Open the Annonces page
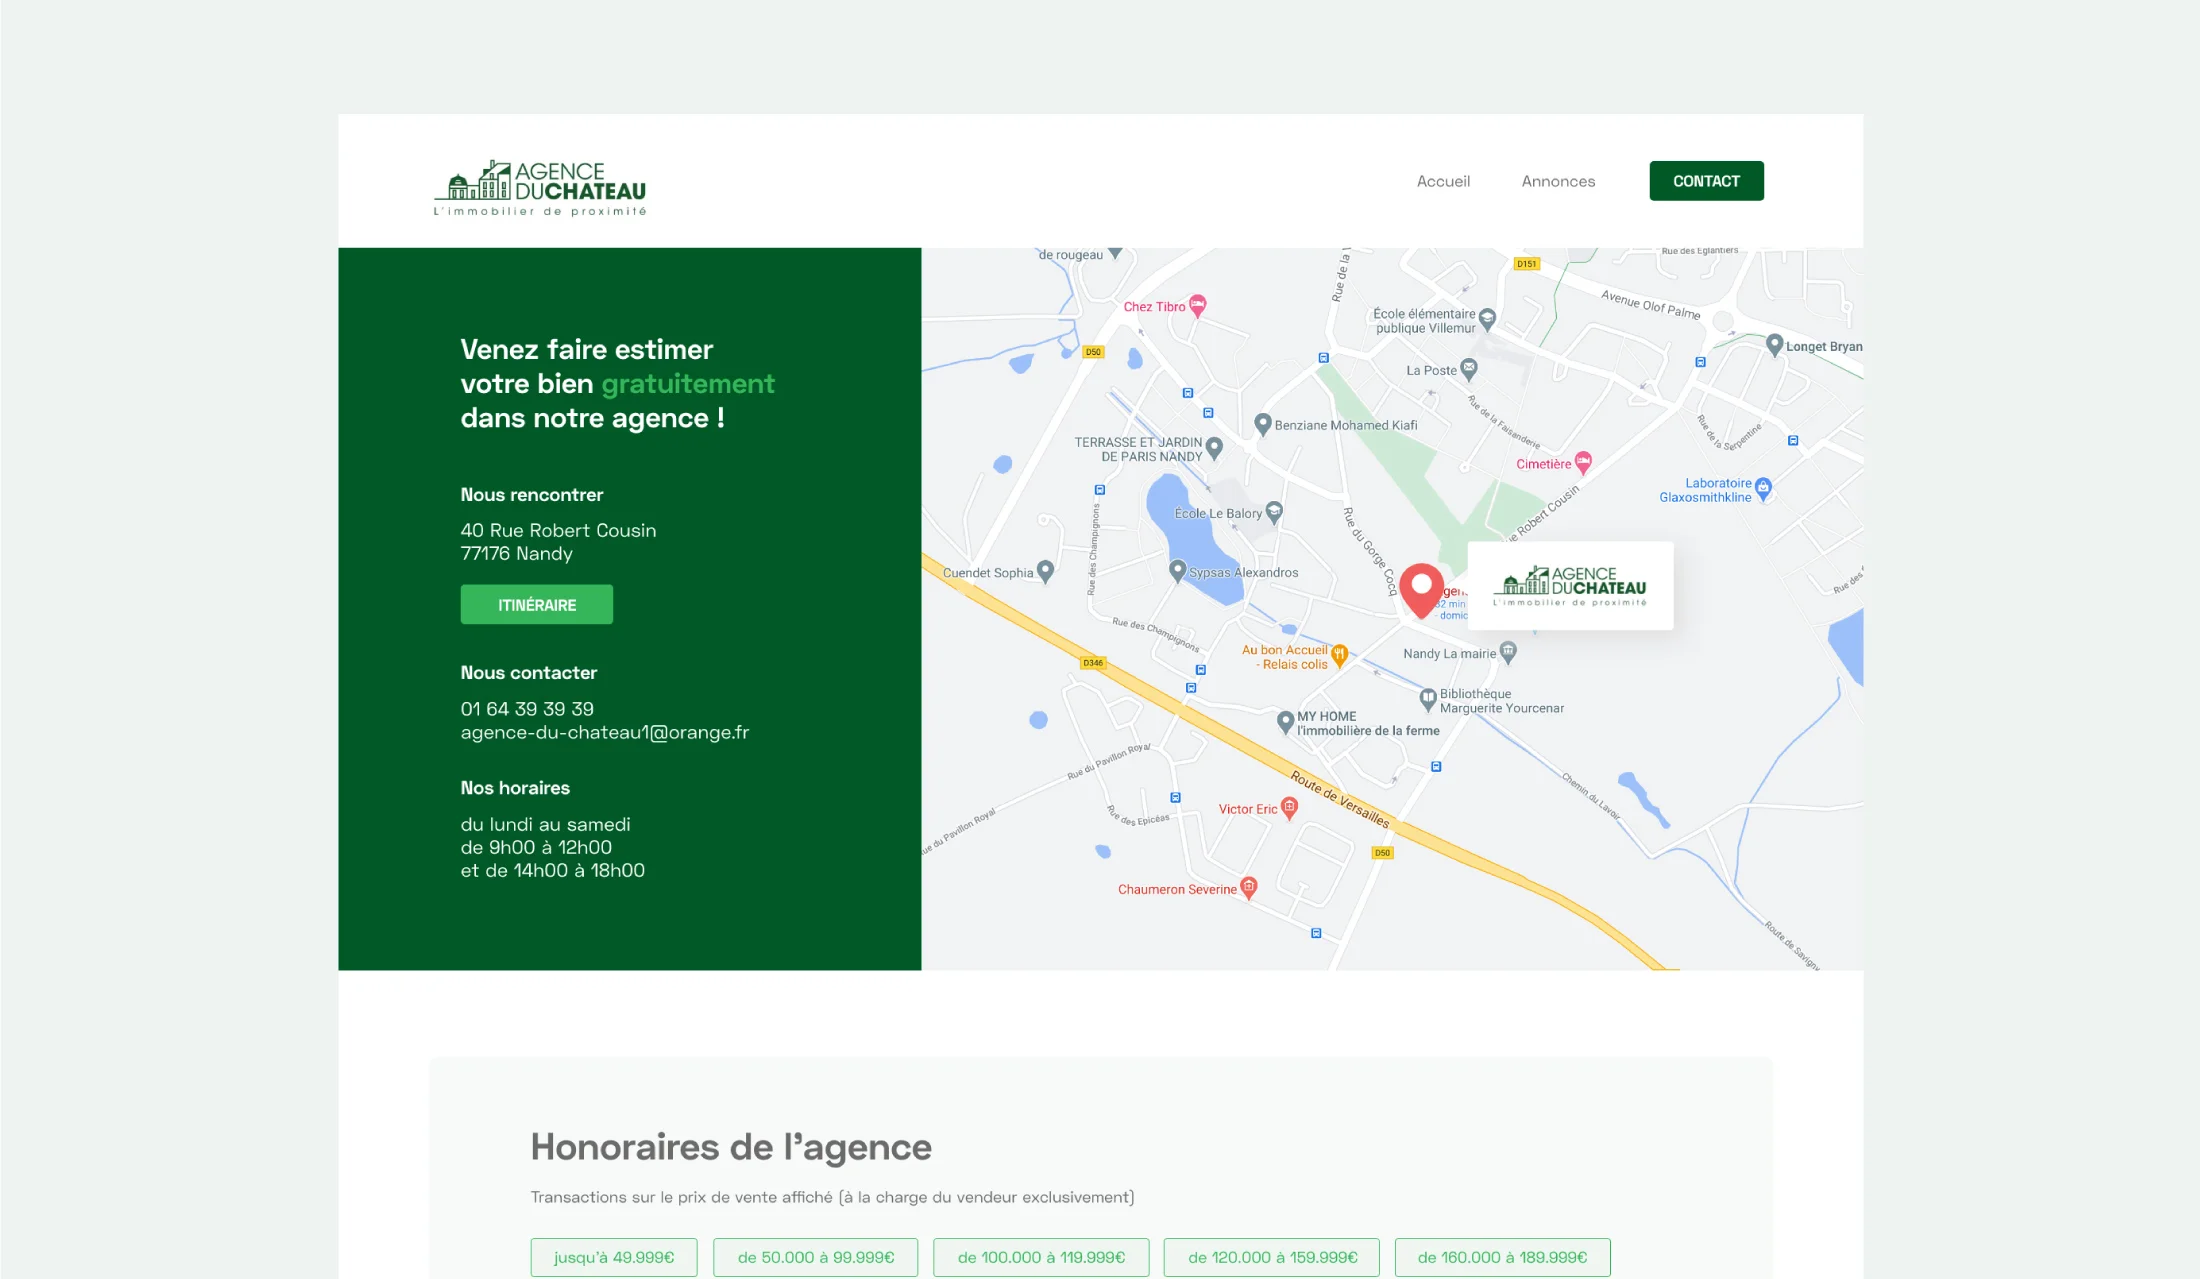2200x1279 pixels. [1557, 181]
